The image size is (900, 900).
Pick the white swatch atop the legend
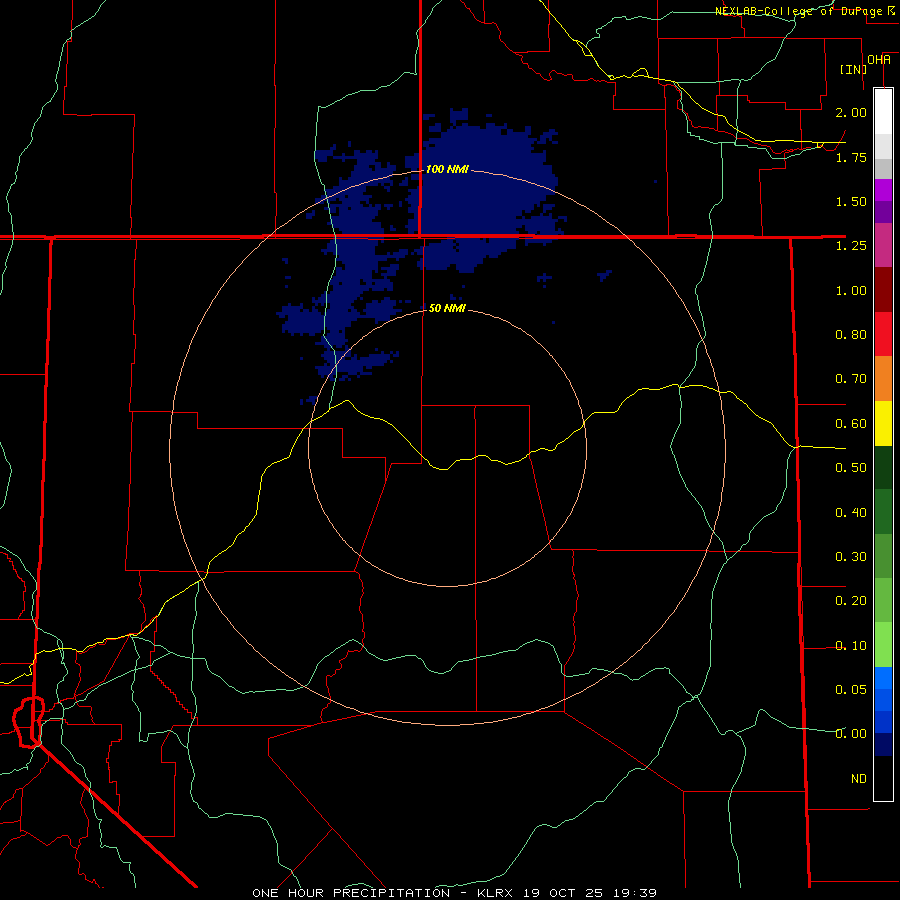pyautogui.click(x=883, y=111)
